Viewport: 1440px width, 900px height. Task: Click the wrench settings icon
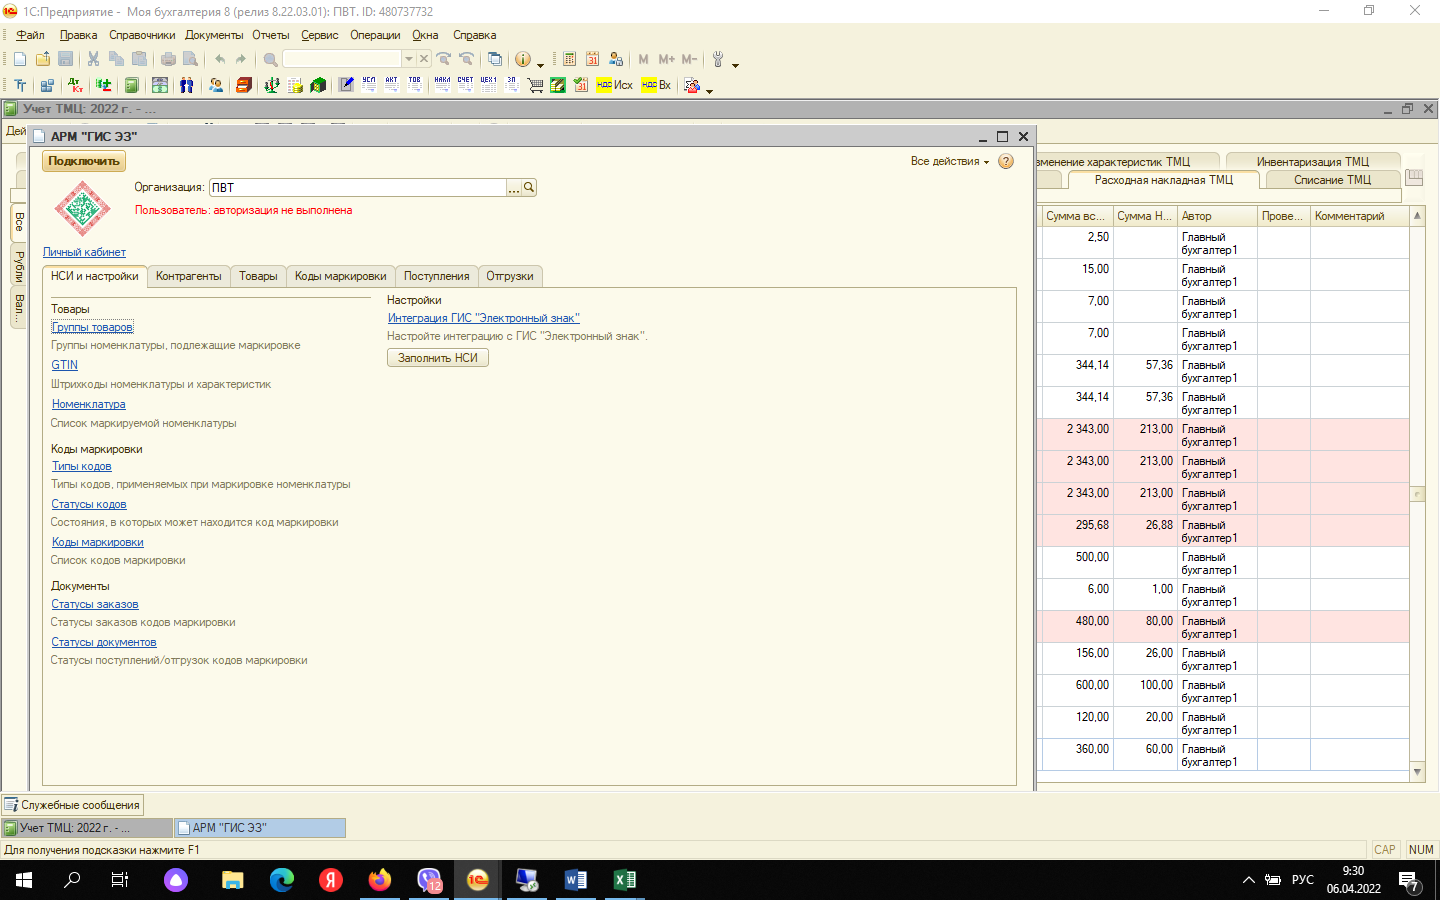coord(718,59)
